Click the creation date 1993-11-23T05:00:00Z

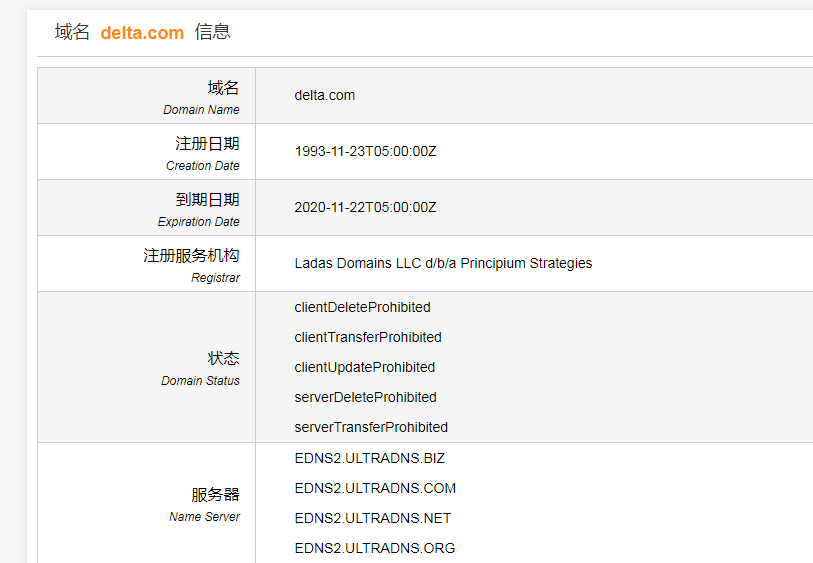tap(365, 152)
